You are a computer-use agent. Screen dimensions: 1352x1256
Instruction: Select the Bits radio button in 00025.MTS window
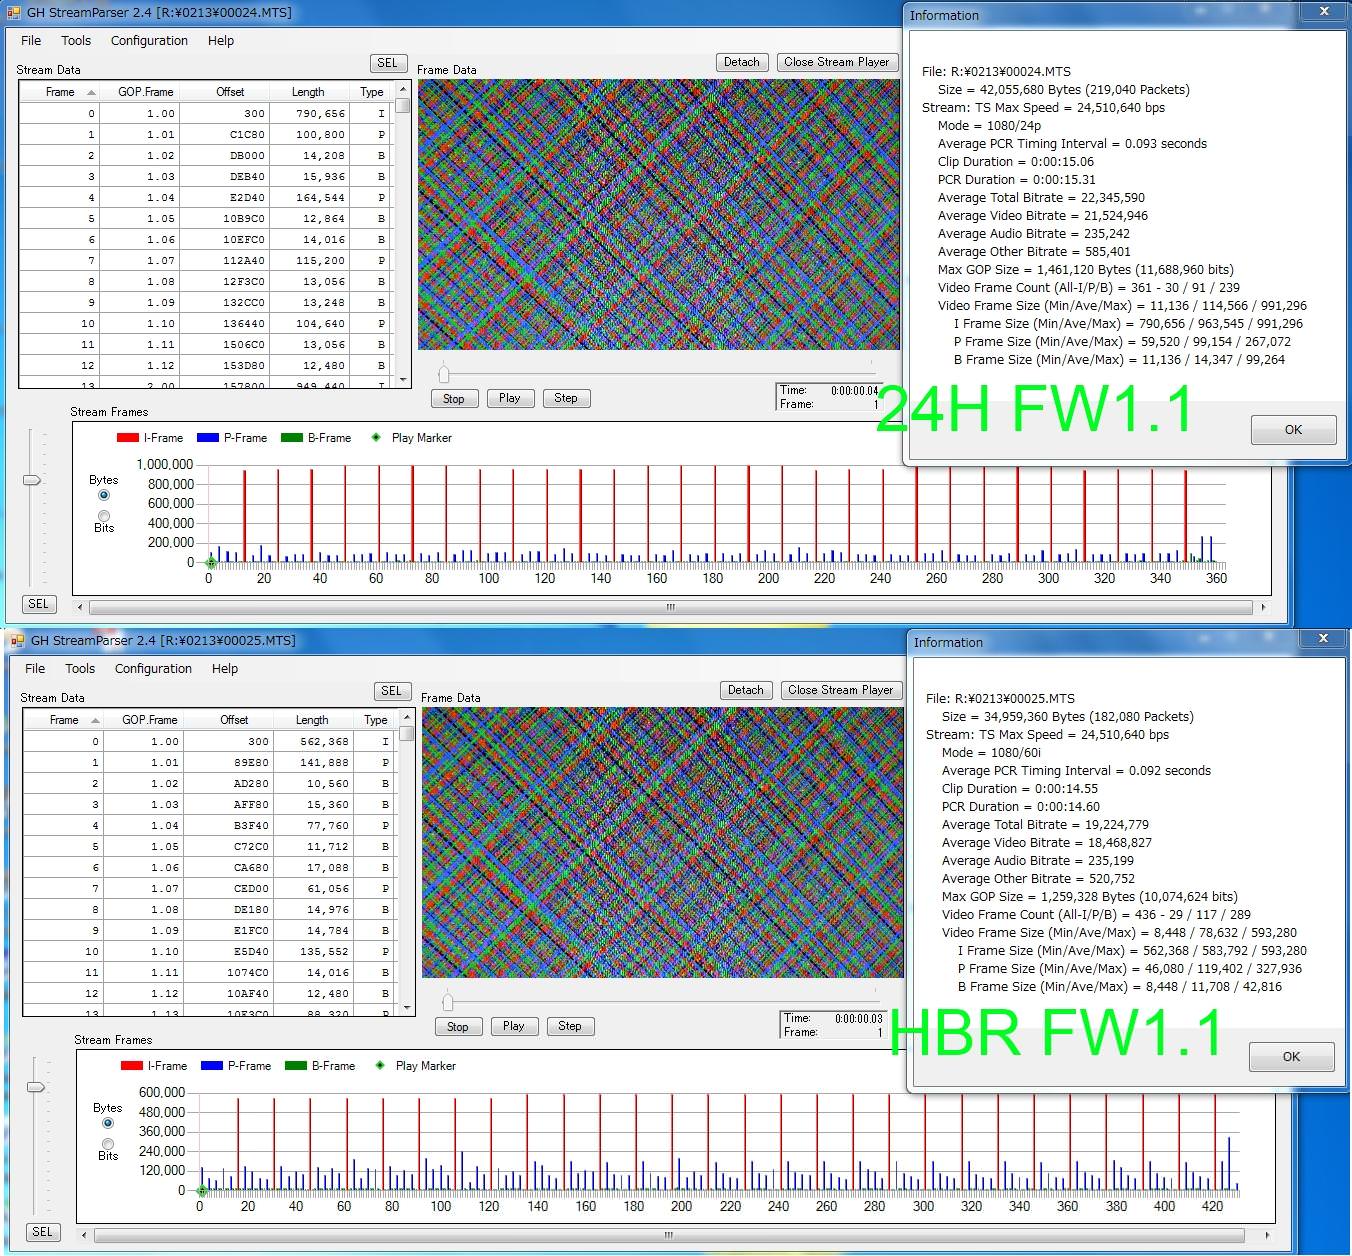tap(108, 1144)
